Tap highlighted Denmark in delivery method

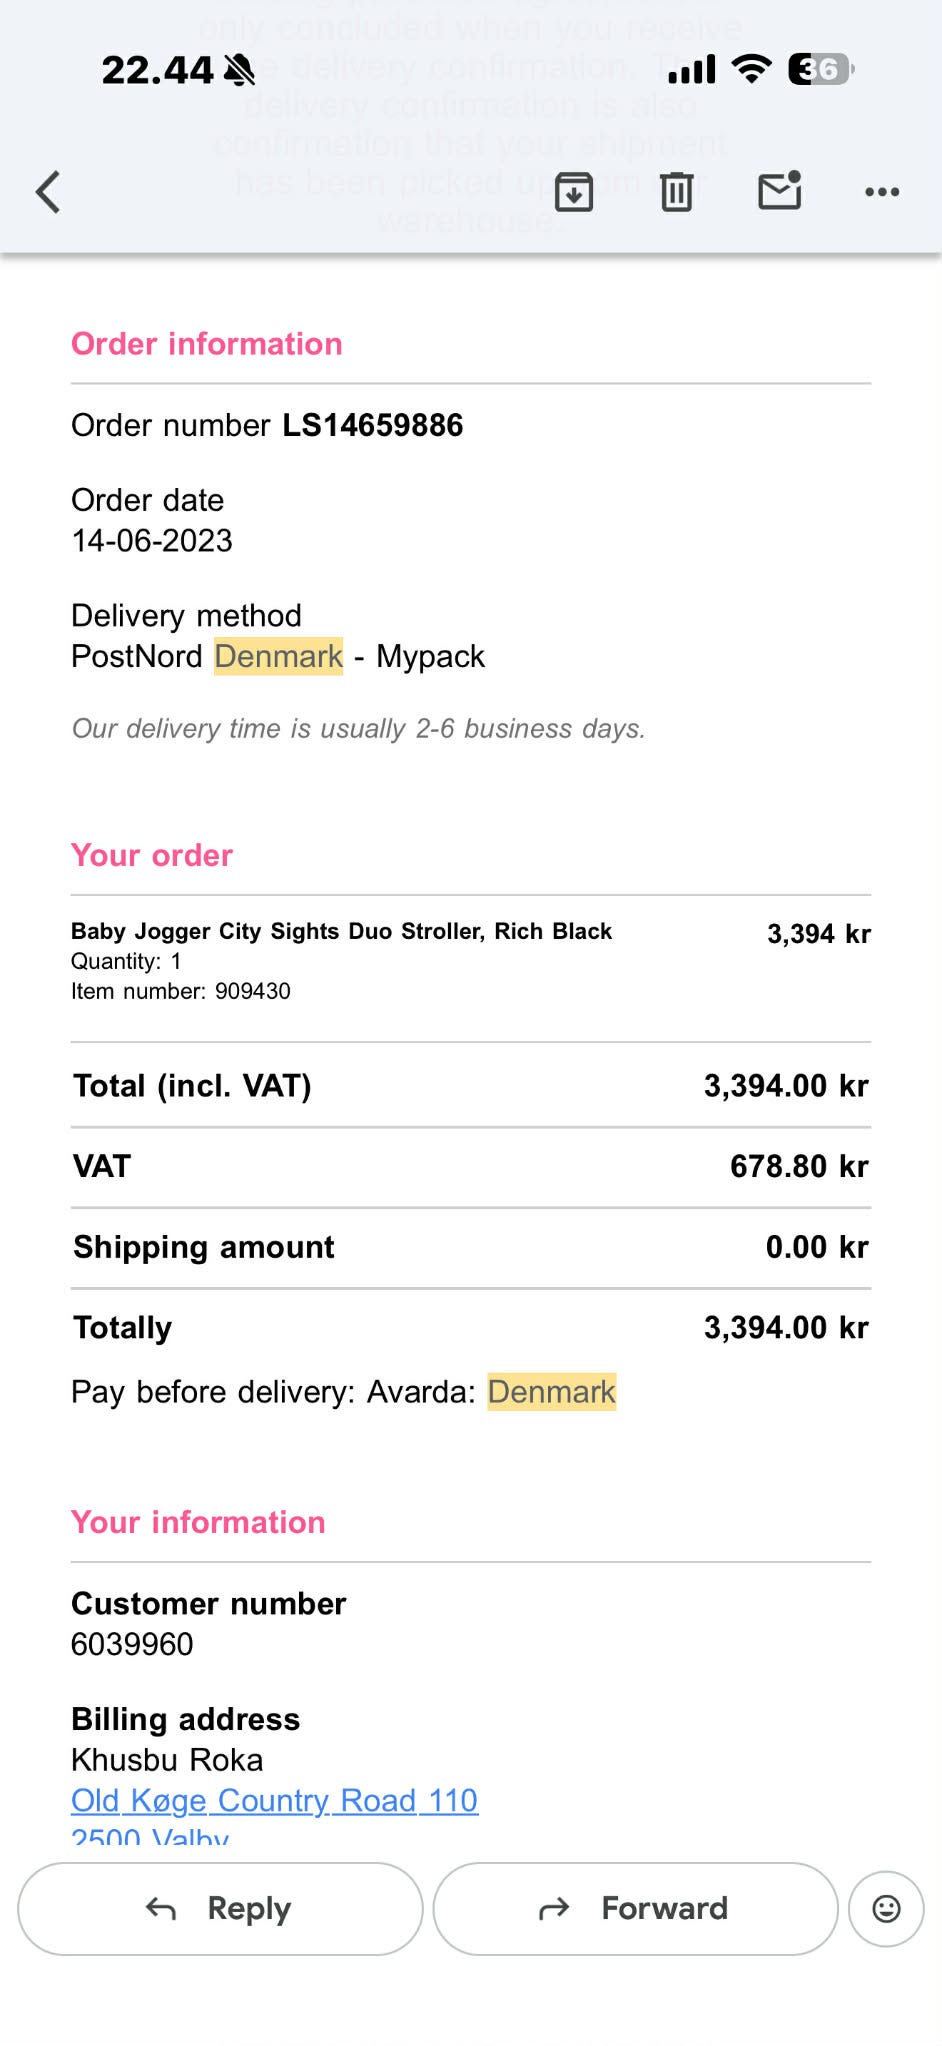point(279,656)
